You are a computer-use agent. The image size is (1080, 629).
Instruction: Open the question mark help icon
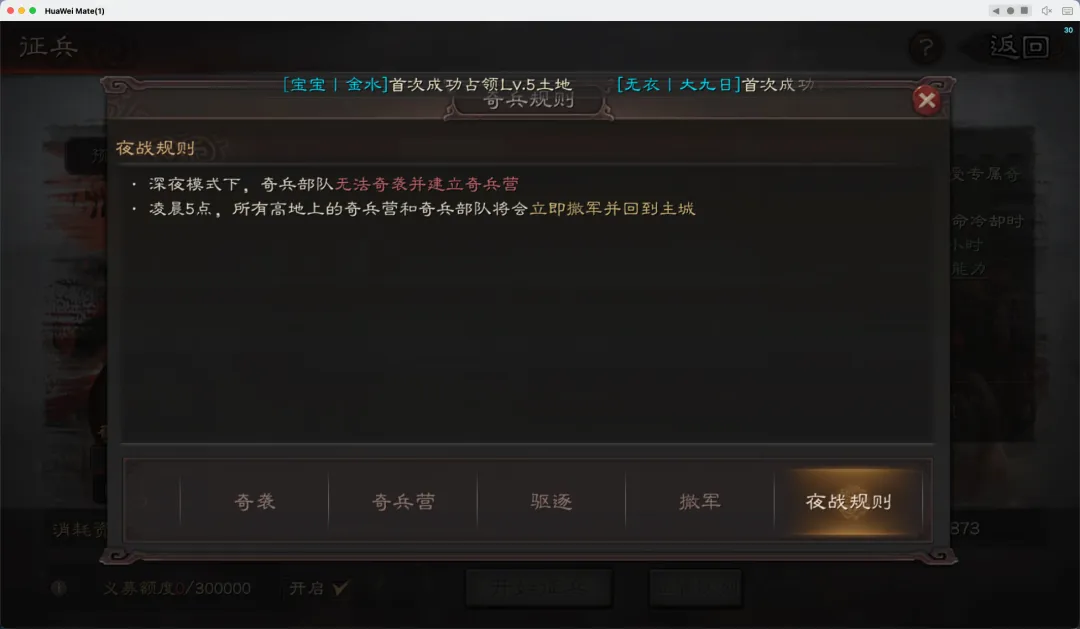pyautogui.click(x=926, y=48)
